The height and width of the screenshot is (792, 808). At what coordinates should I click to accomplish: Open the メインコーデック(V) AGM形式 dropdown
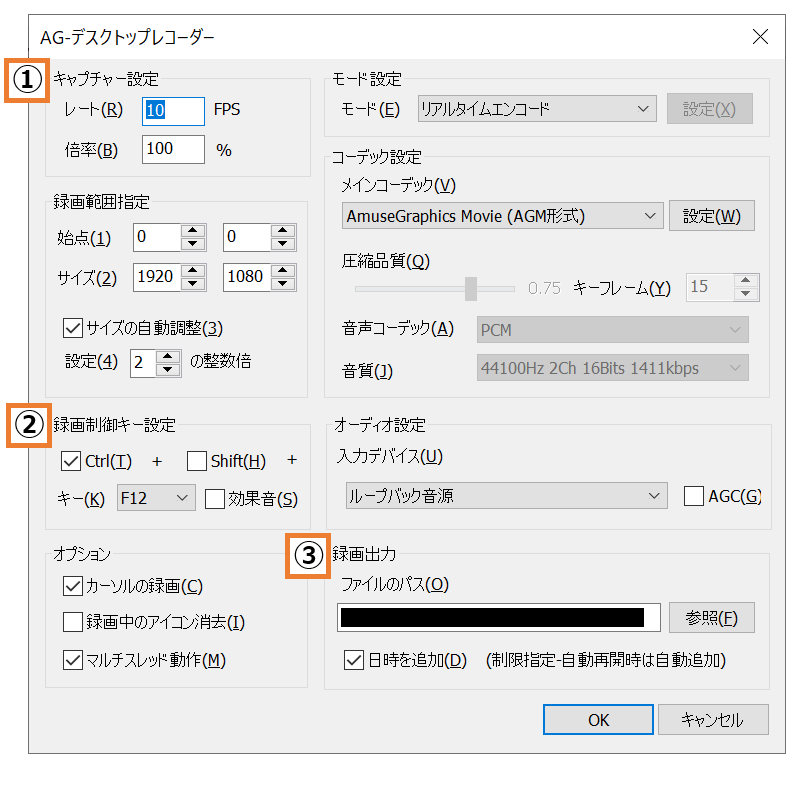point(502,216)
